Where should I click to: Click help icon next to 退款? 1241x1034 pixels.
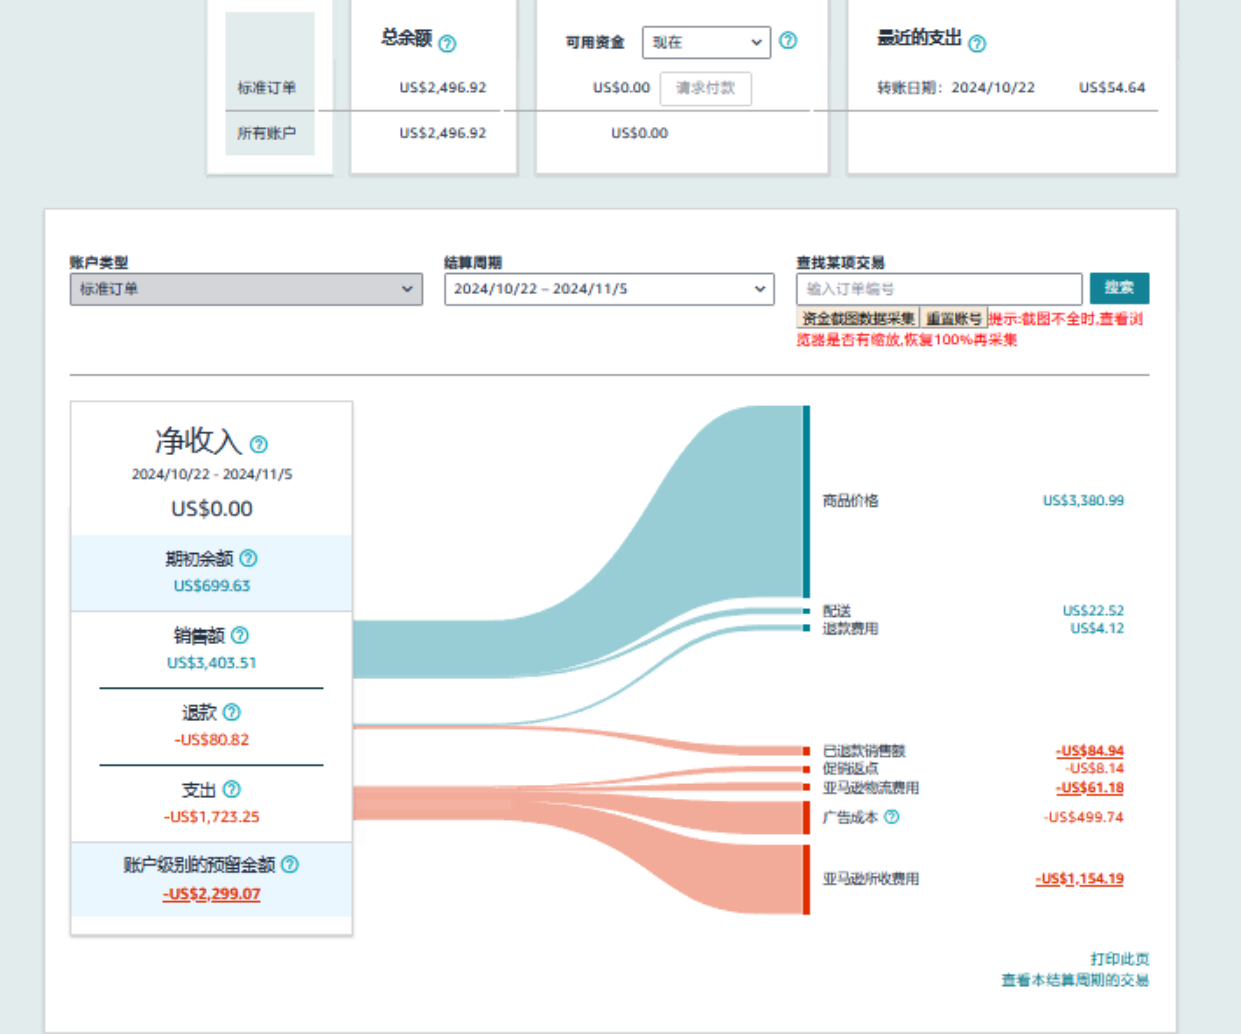tap(232, 712)
